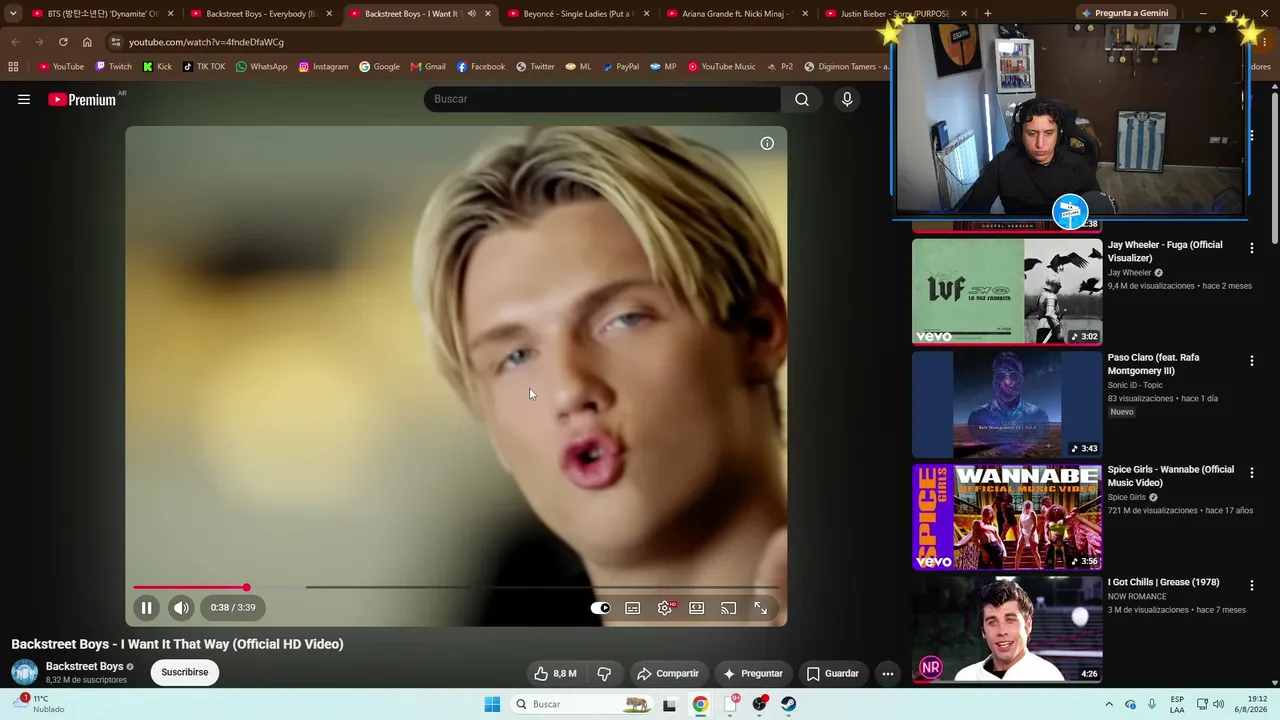1280x720 pixels.
Task: Show hidden system tray icons
Action: [1109, 704]
